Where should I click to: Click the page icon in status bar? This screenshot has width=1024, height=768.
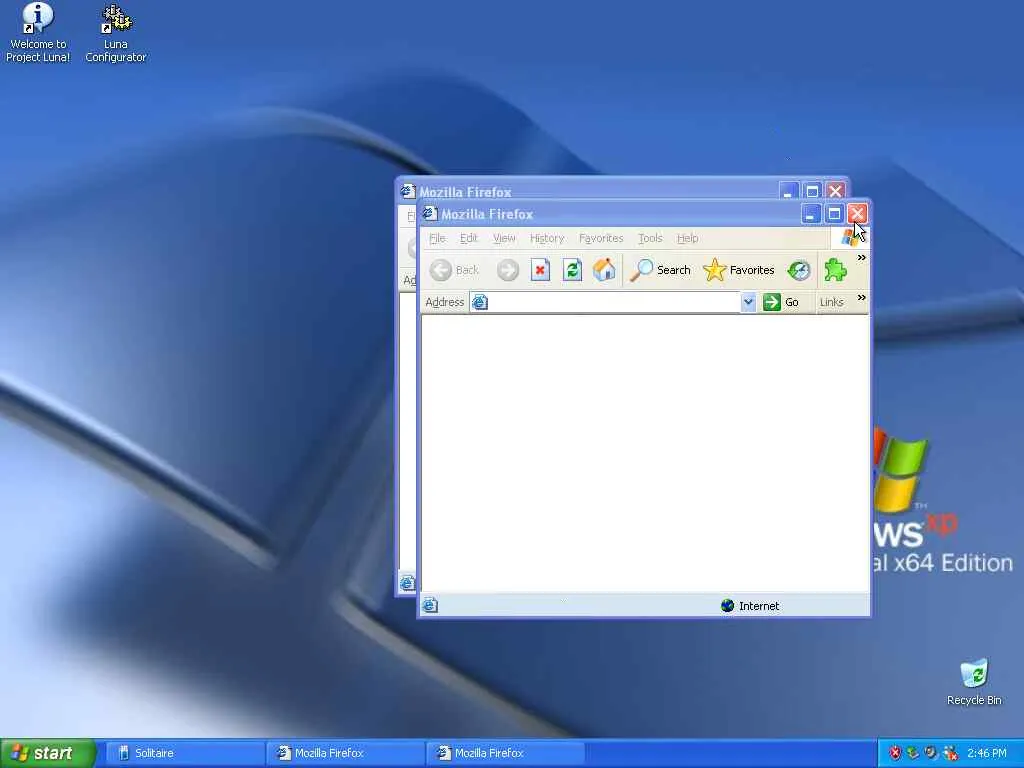430,605
